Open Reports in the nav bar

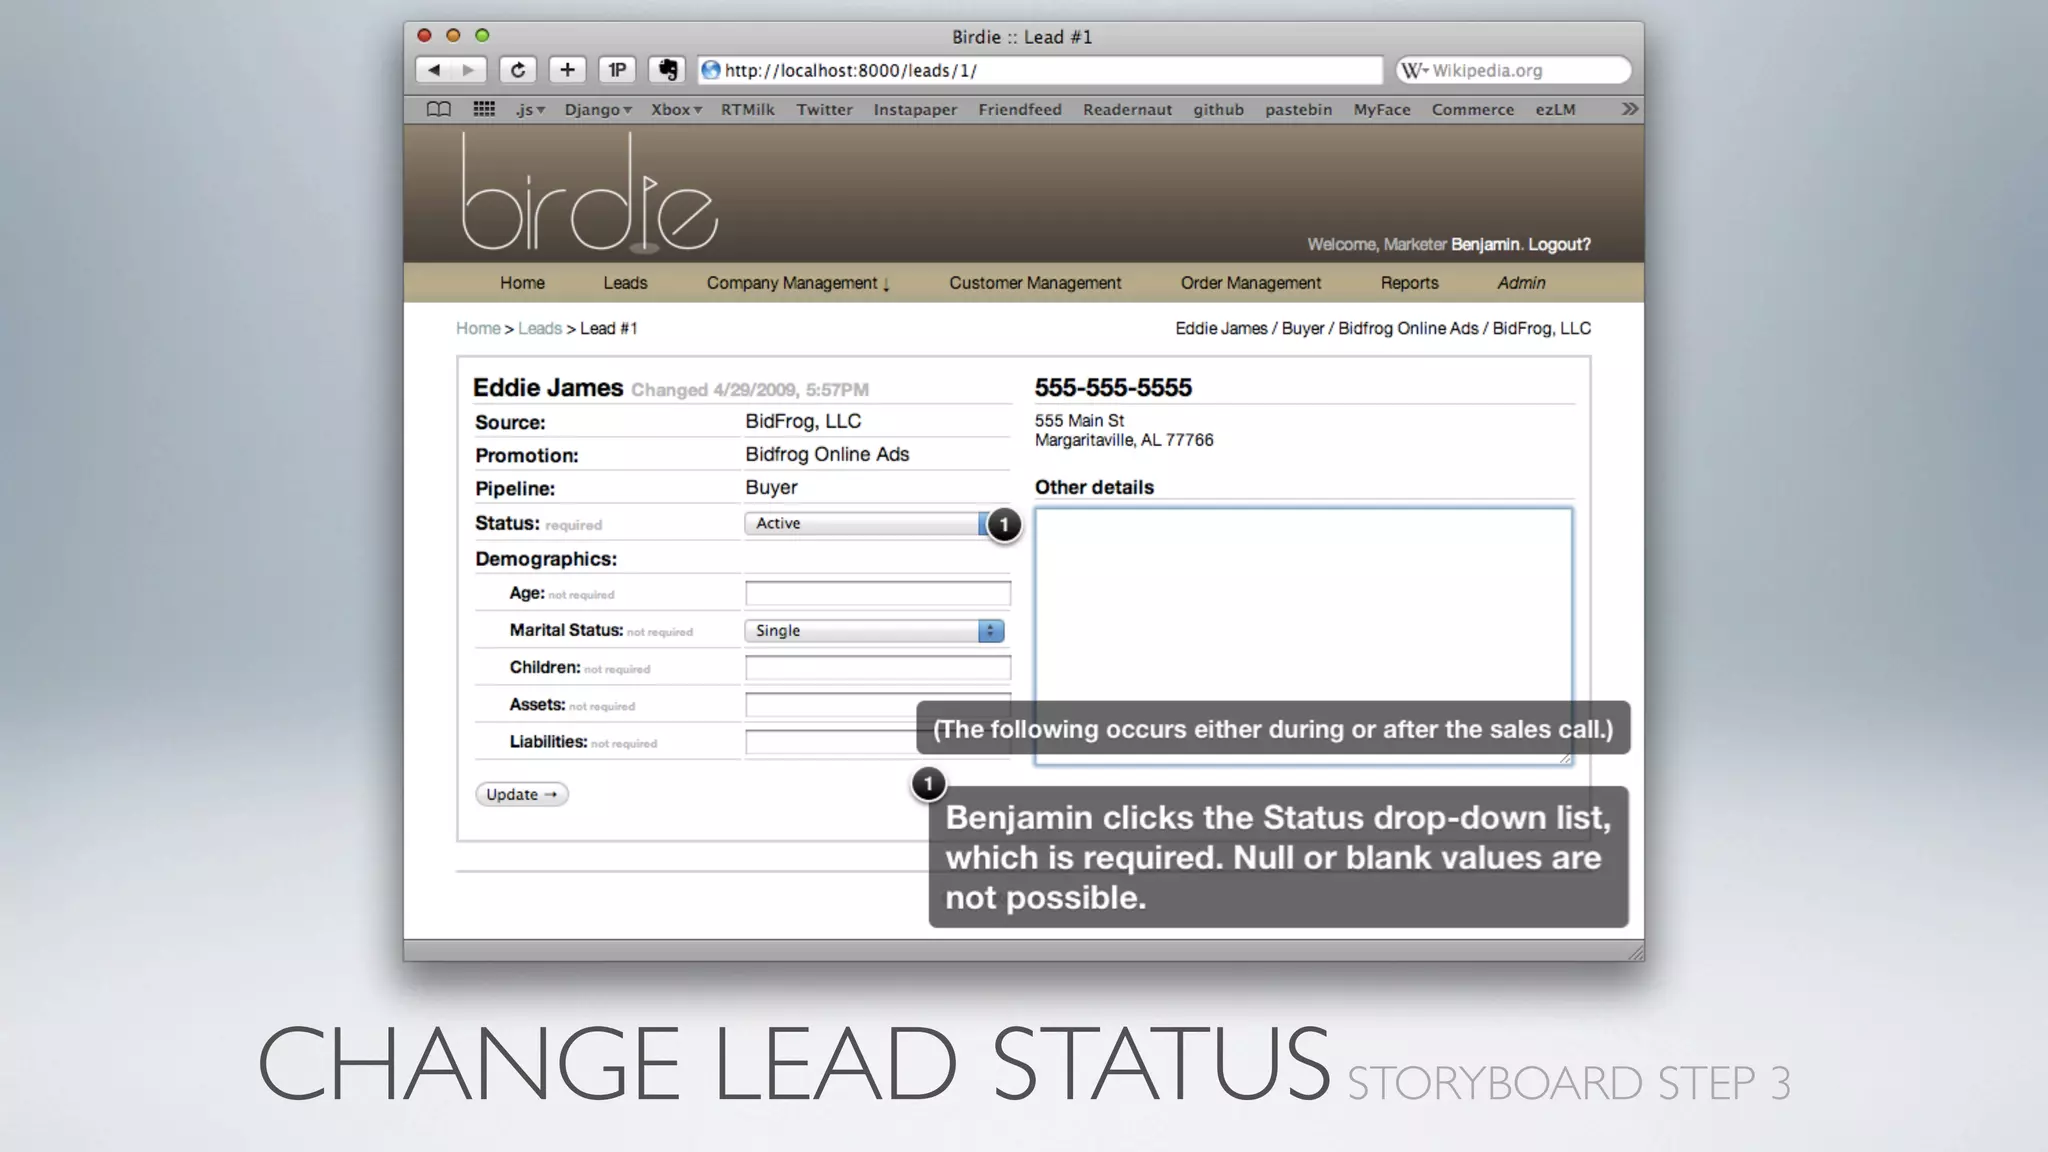pos(1409,283)
